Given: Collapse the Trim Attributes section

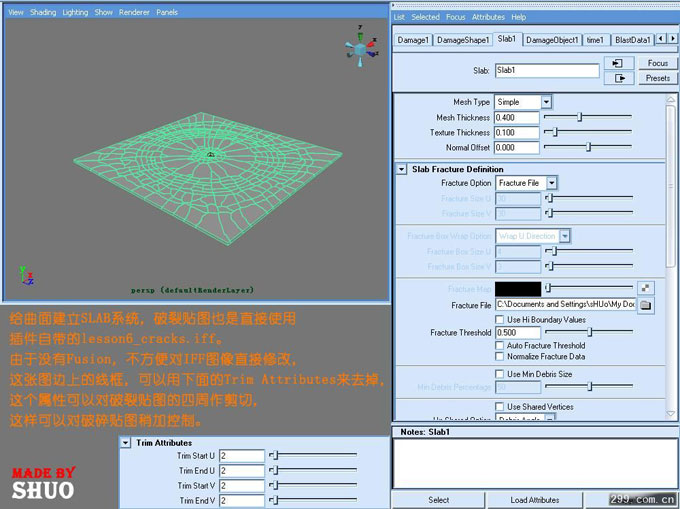Looking at the screenshot, I should 125,442.
